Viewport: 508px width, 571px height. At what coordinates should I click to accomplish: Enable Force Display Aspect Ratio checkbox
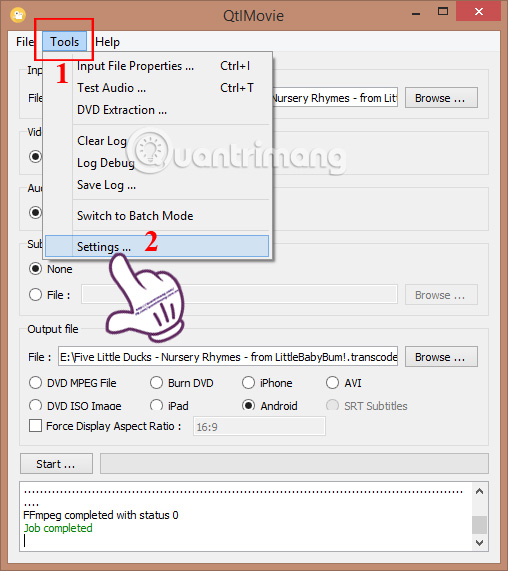[35, 426]
